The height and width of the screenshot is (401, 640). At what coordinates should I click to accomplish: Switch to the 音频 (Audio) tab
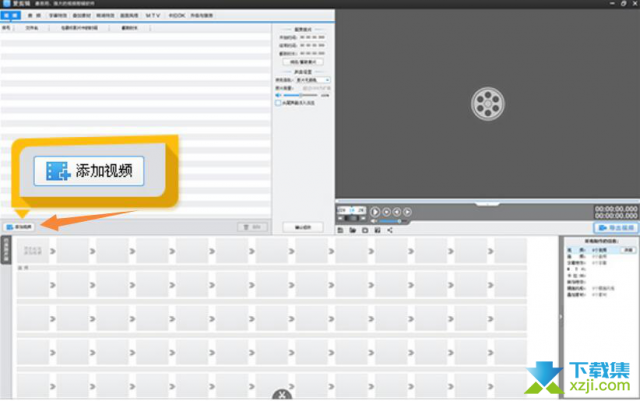tap(34, 16)
